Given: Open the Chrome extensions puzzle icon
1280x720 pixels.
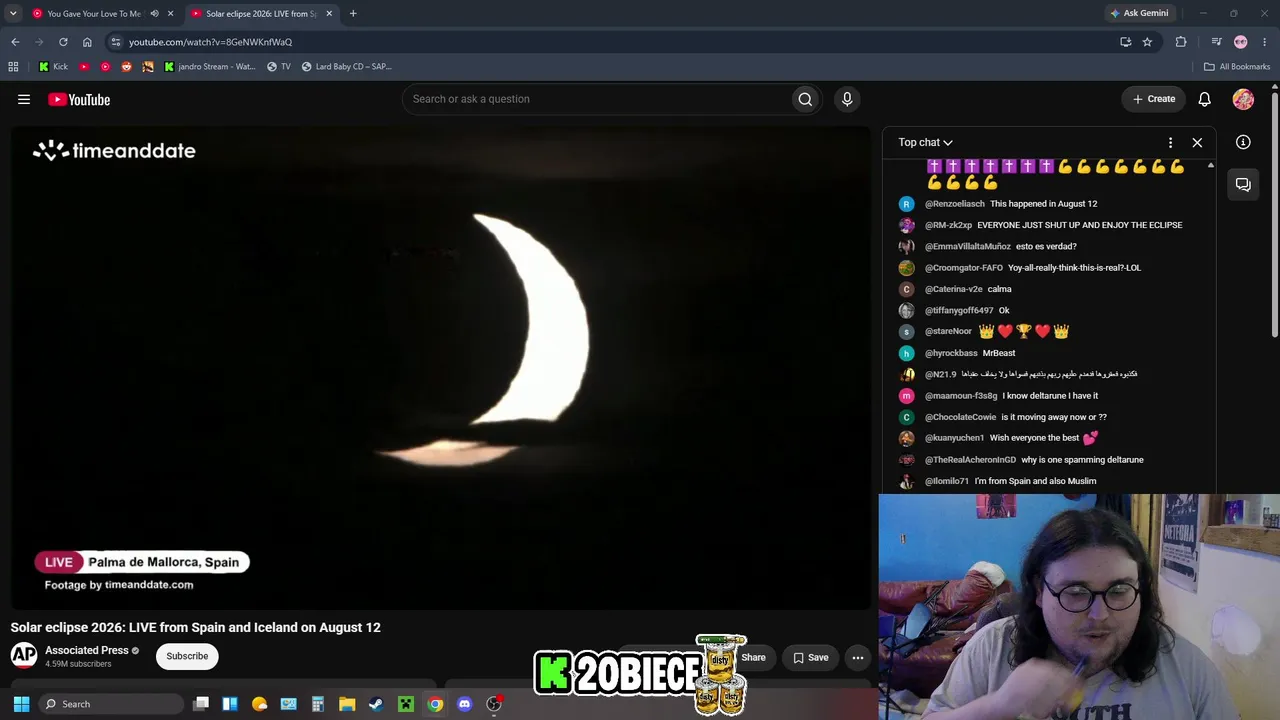Looking at the screenshot, I should pos(1181,42).
